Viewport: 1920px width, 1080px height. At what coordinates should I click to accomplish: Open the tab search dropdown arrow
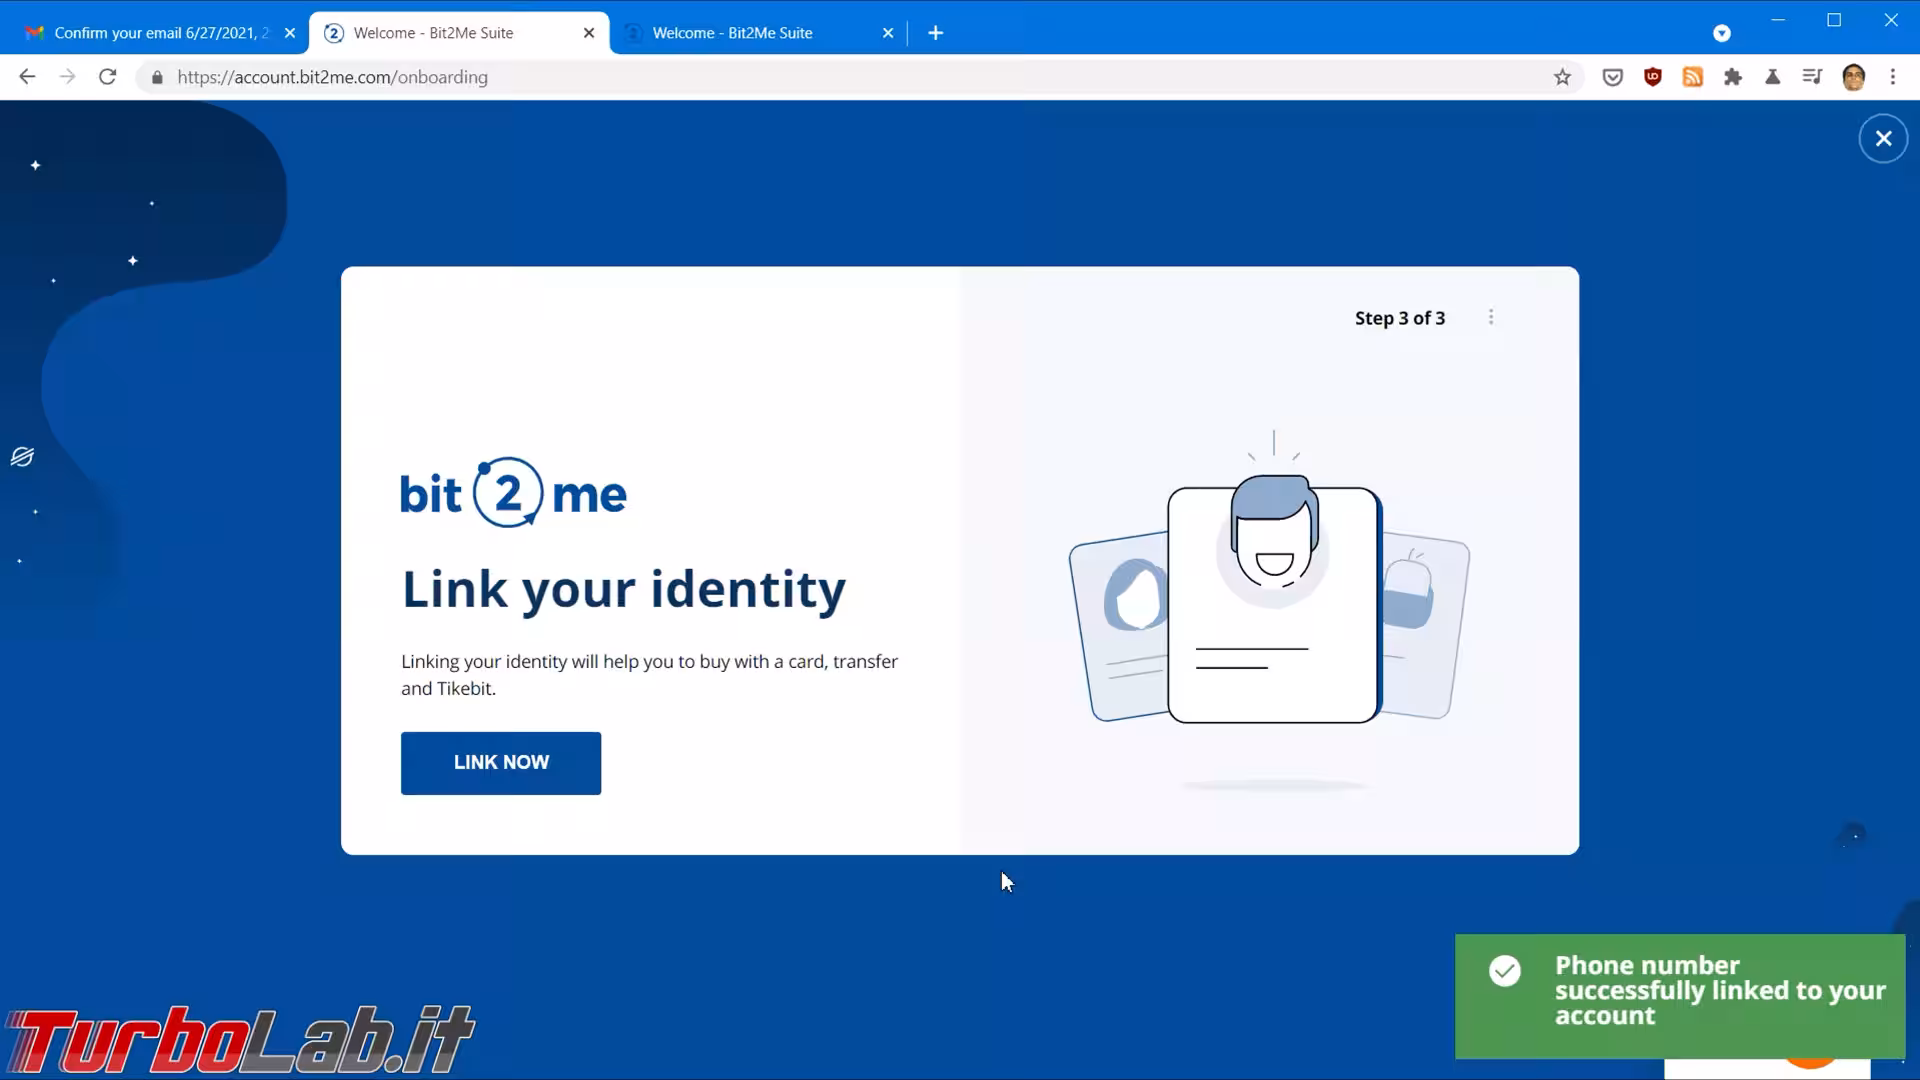[1721, 33]
